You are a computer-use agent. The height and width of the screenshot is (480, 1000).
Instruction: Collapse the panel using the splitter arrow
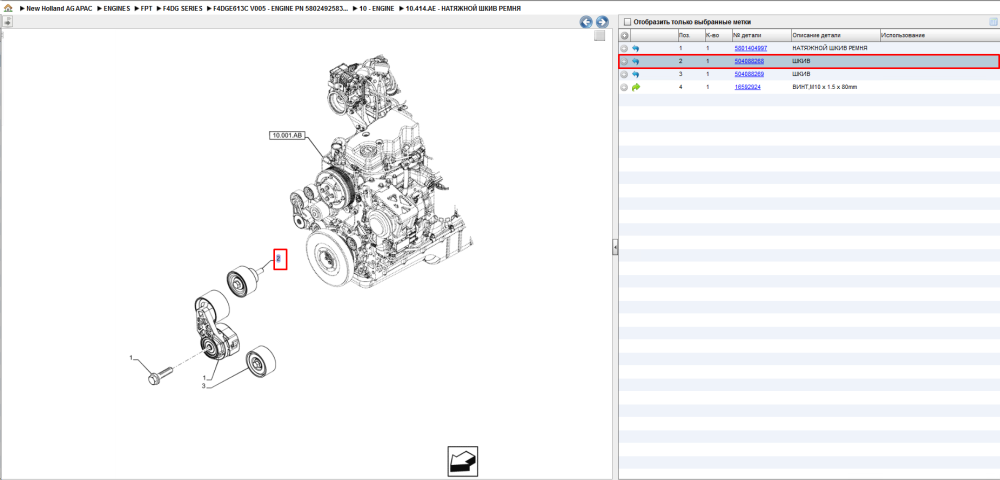[x=615, y=247]
